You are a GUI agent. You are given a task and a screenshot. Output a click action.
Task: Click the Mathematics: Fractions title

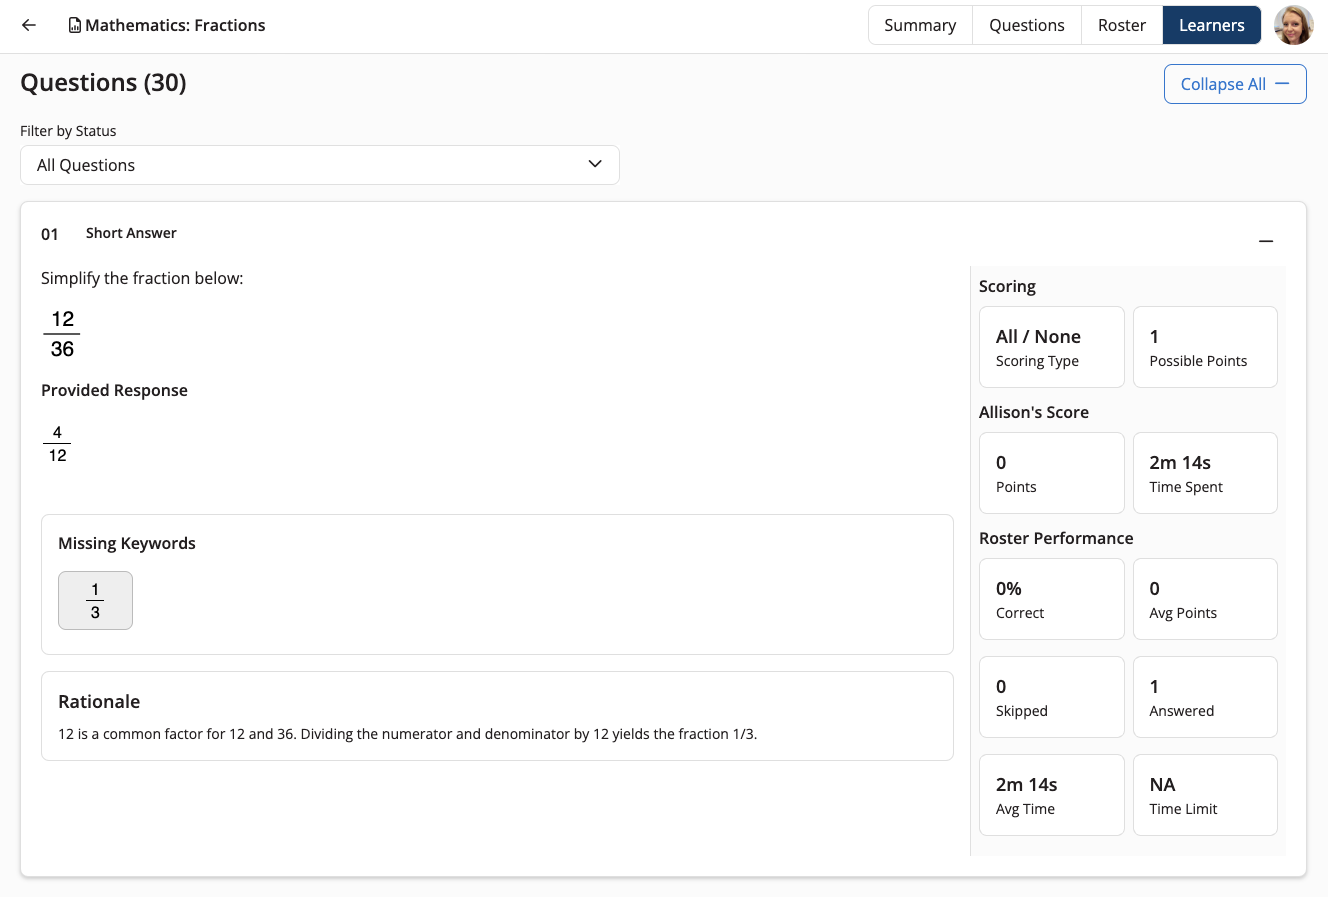click(x=175, y=26)
